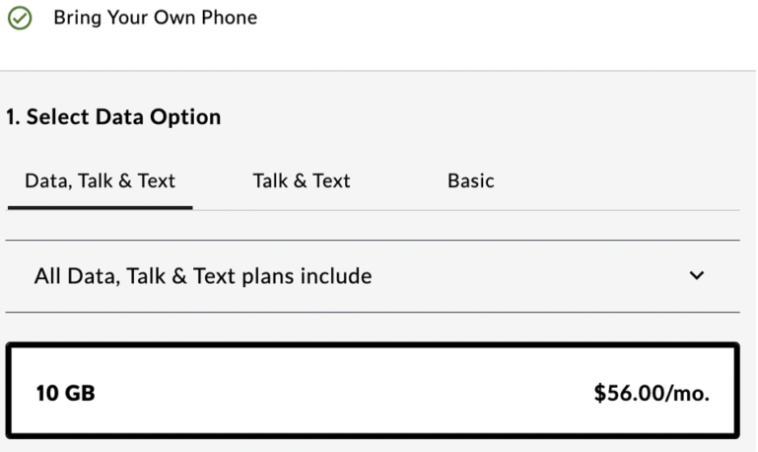
Task: Expand All Data, Talk & Text plans include
Action: pos(203,276)
